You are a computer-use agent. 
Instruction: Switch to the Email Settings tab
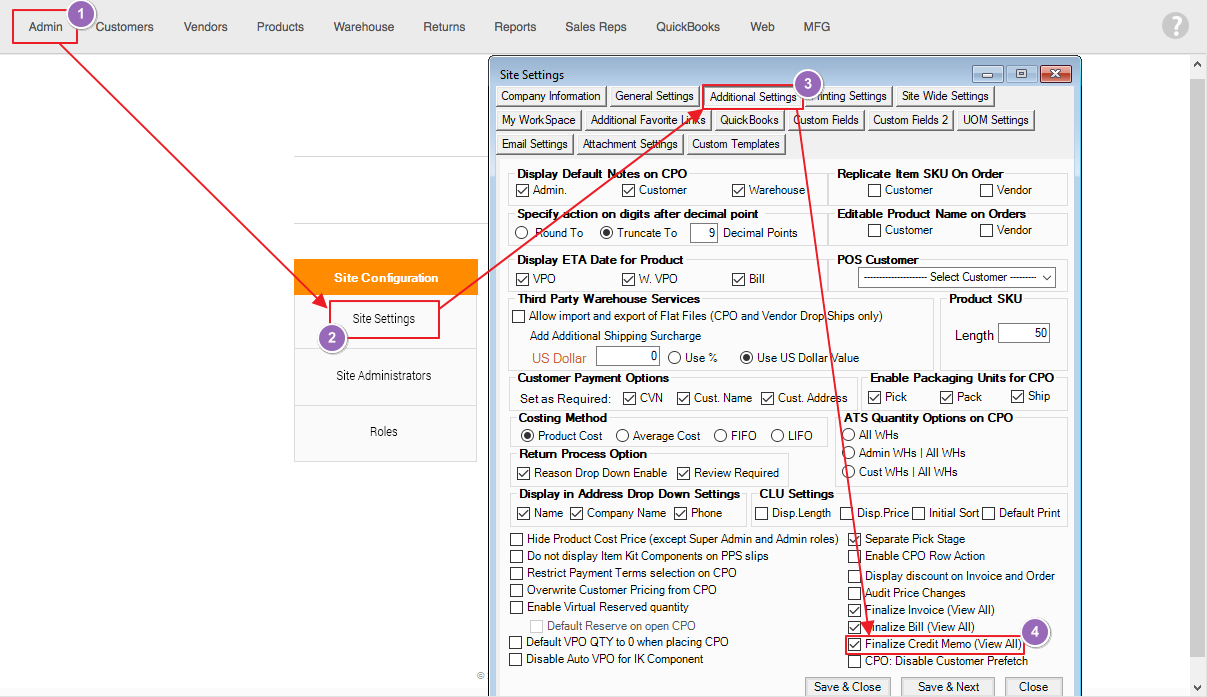click(535, 144)
